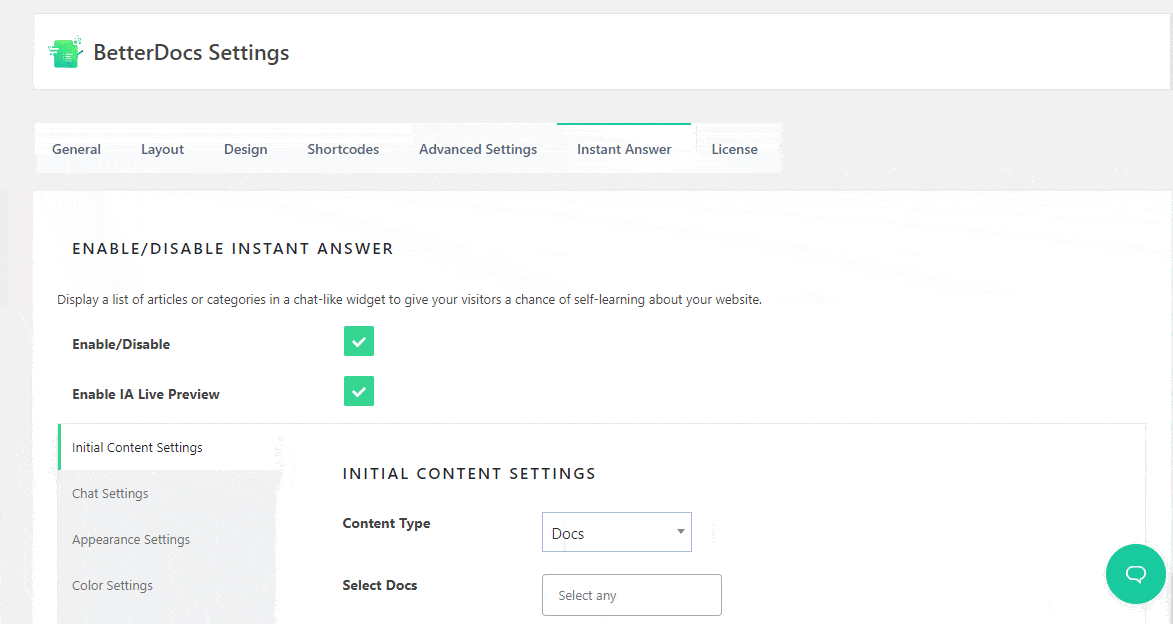Open Initial Content Settings in the sidebar
This screenshot has width=1173, height=624.
(x=136, y=447)
